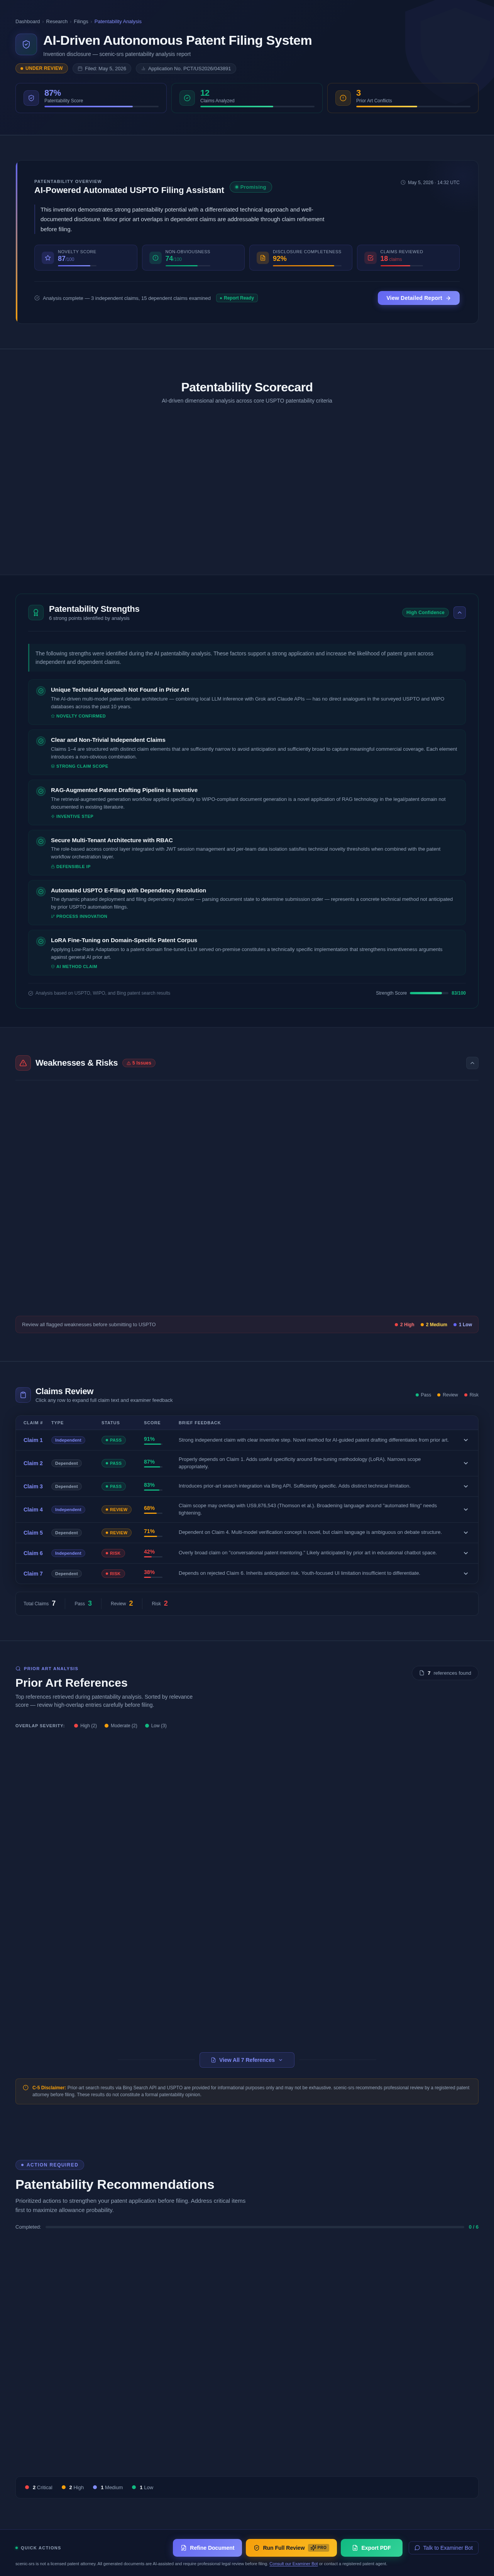This screenshot has width=494, height=2576.
Task: Click the Claims Reviewed icon
Action: tap(370, 258)
